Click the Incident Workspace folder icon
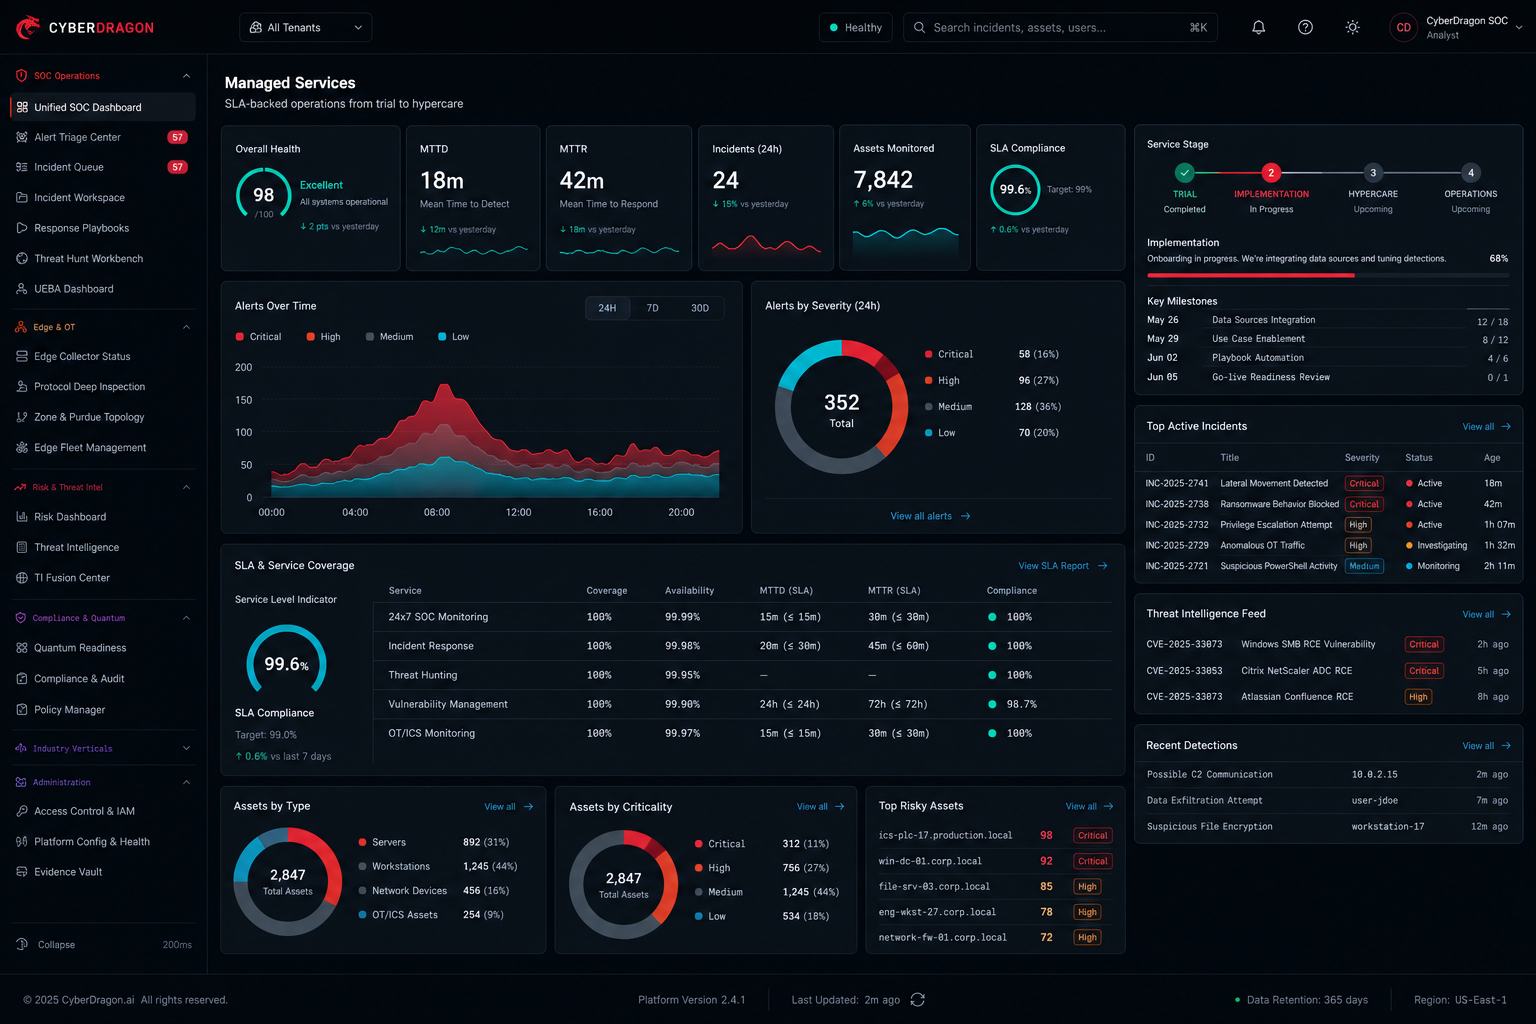 coord(22,197)
